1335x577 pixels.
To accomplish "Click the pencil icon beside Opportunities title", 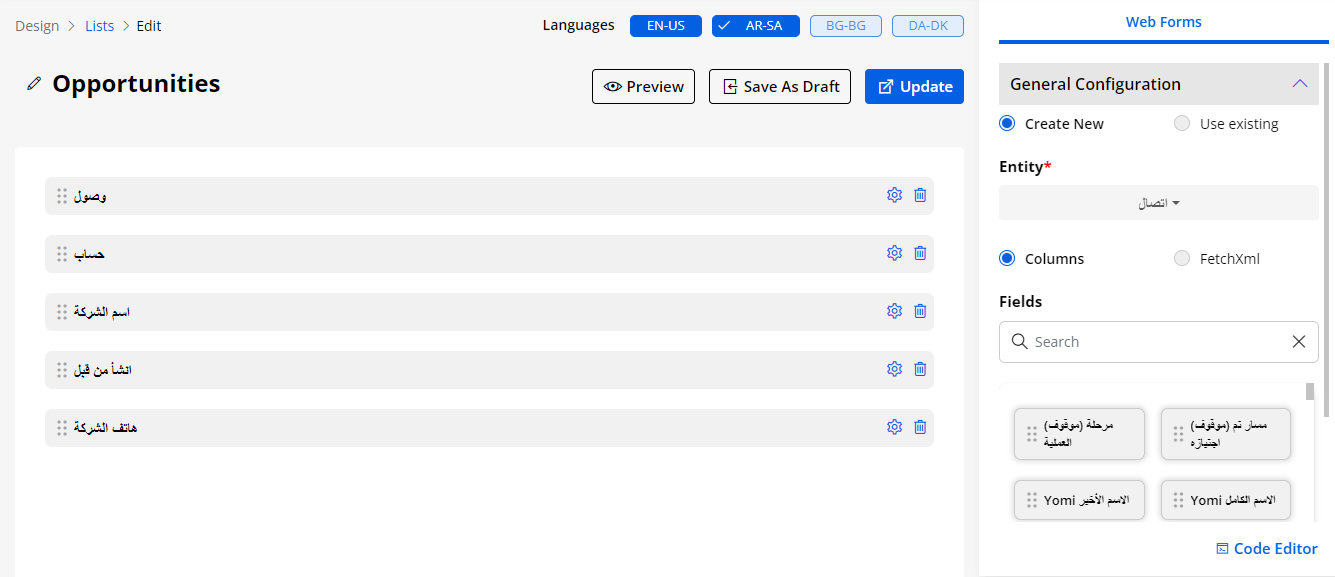I will pos(34,84).
